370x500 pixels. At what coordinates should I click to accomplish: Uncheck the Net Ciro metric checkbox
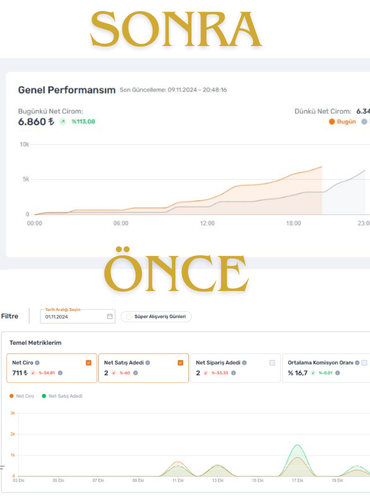click(x=88, y=363)
